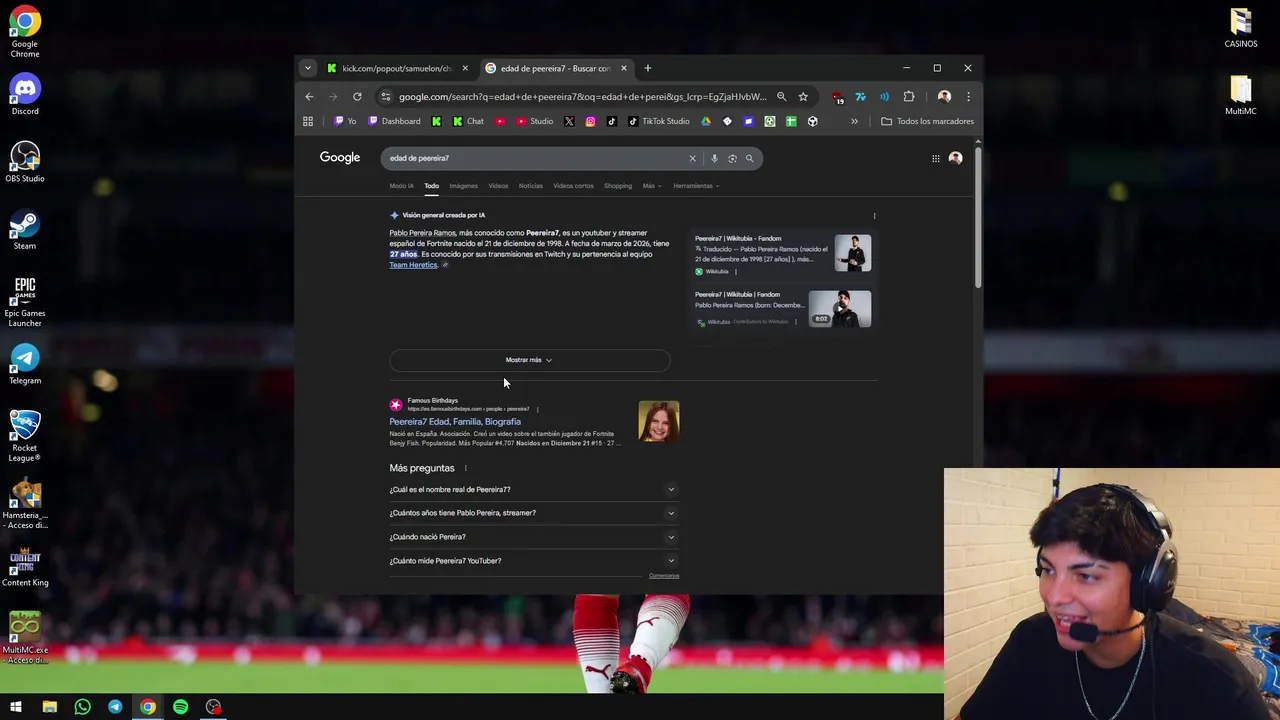Start voice search with microphone icon
1280x720 pixels.
click(714, 158)
